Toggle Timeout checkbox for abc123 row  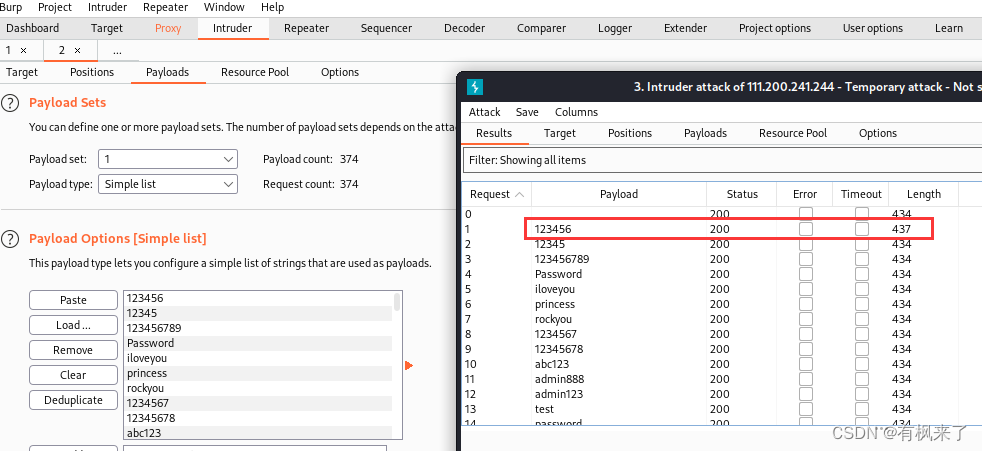click(862, 365)
